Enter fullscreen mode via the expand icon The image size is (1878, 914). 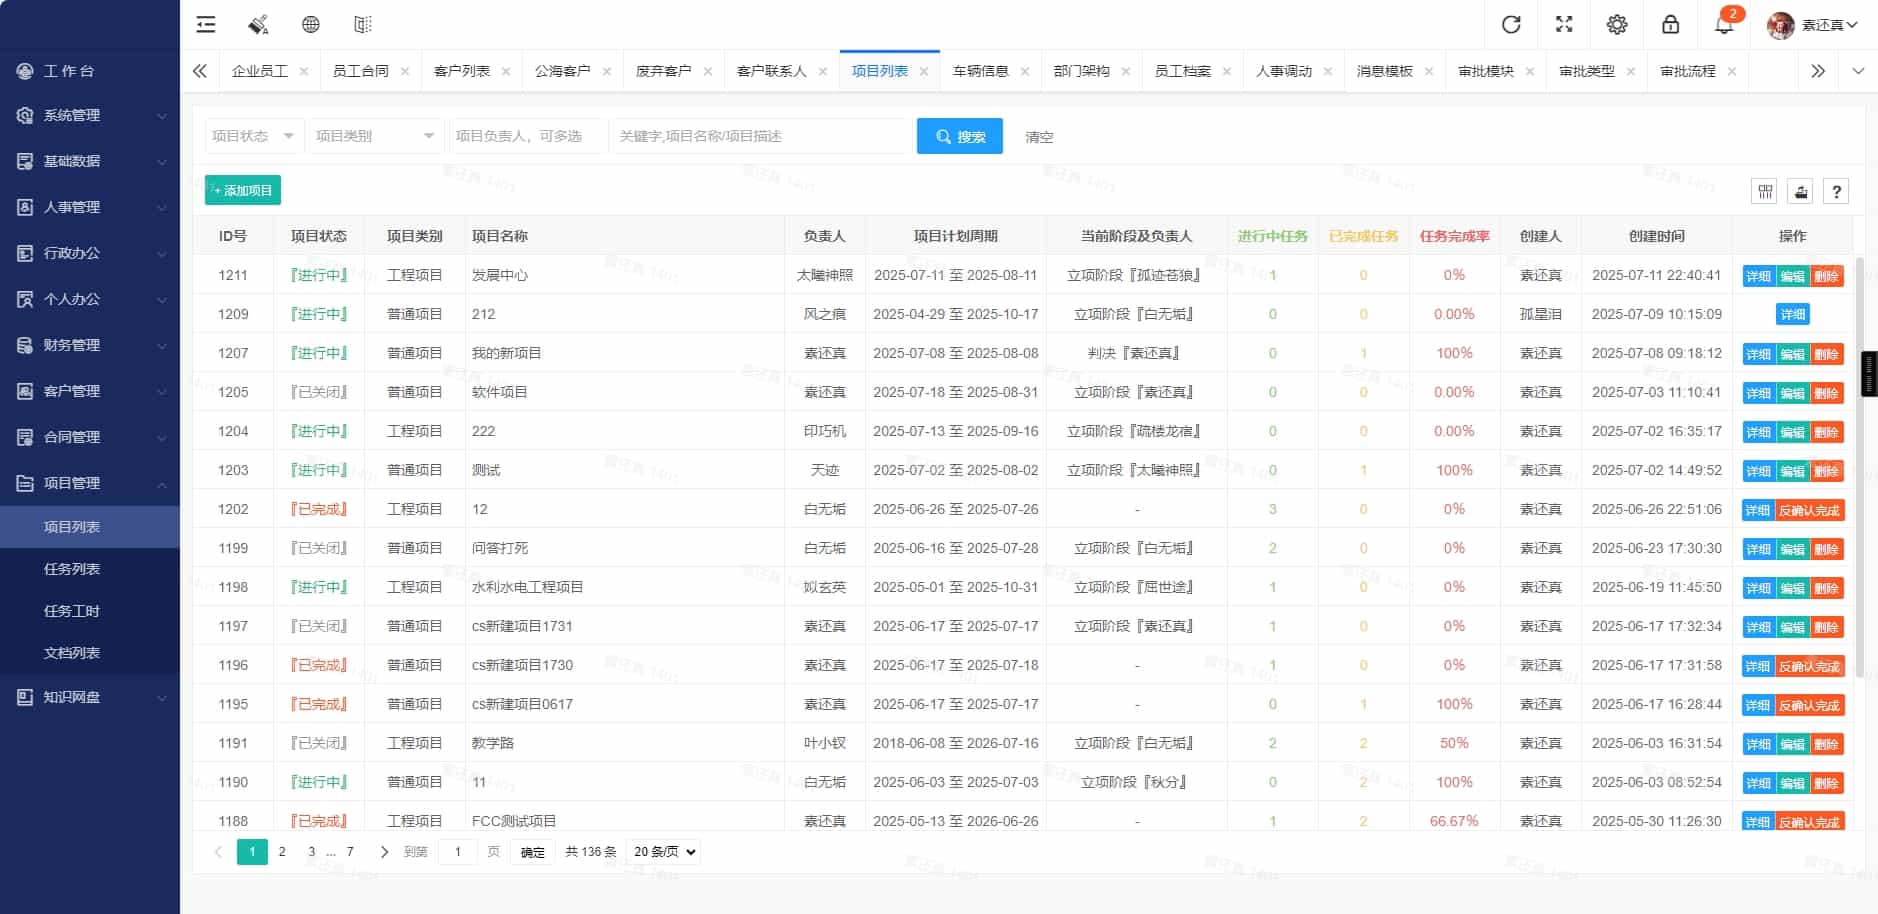pyautogui.click(x=1563, y=24)
